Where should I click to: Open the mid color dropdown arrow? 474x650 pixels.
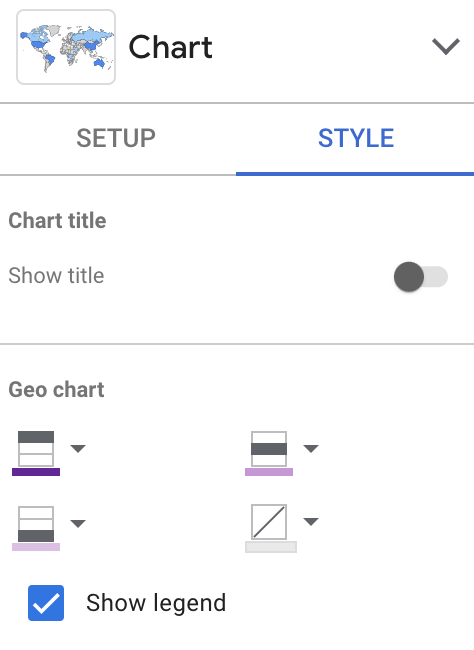pyautogui.click(x=311, y=448)
